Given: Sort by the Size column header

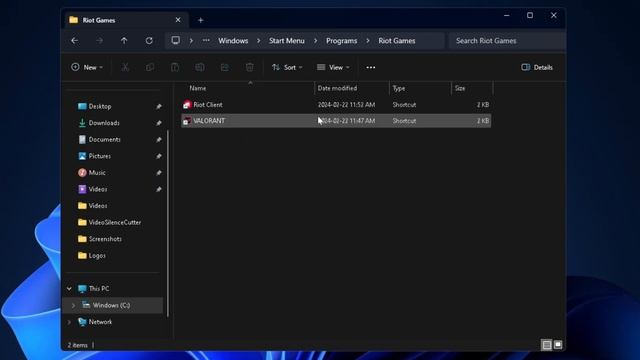Looking at the screenshot, I should [x=460, y=88].
